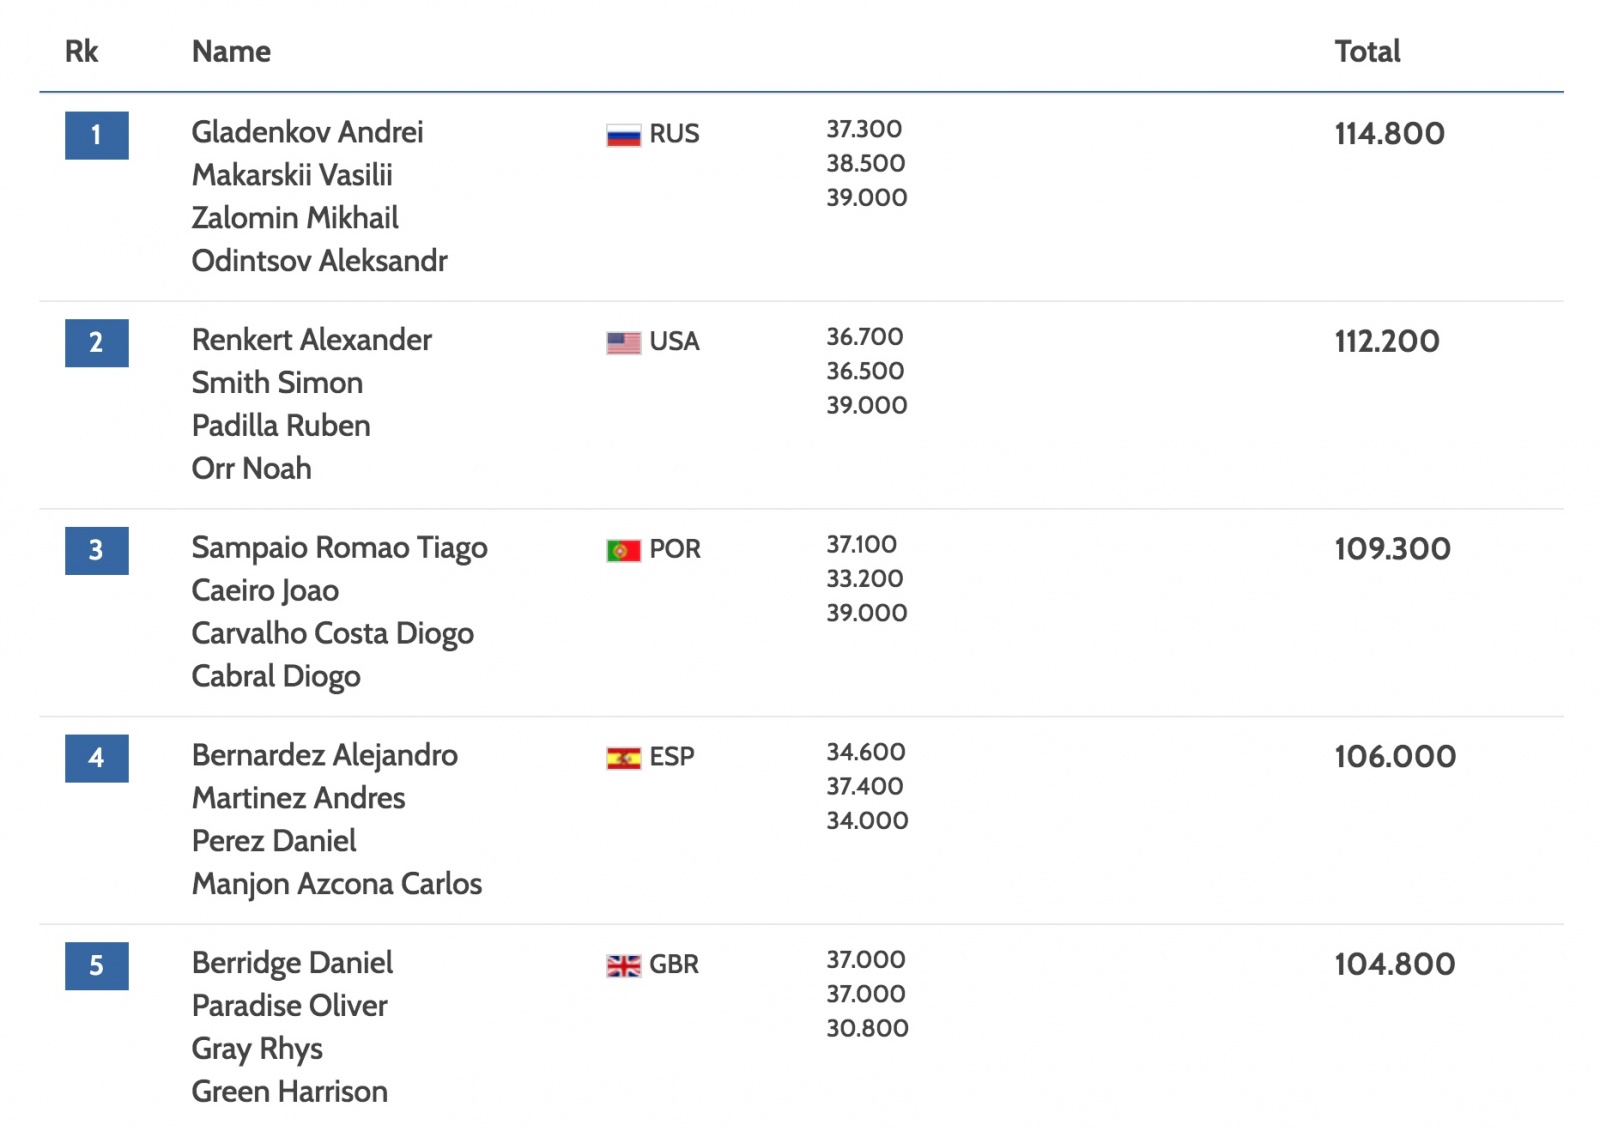The width and height of the screenshot is (1600, 1131).
Task: Click the Great Britain flag icon
Action: (x=623, y=965)
